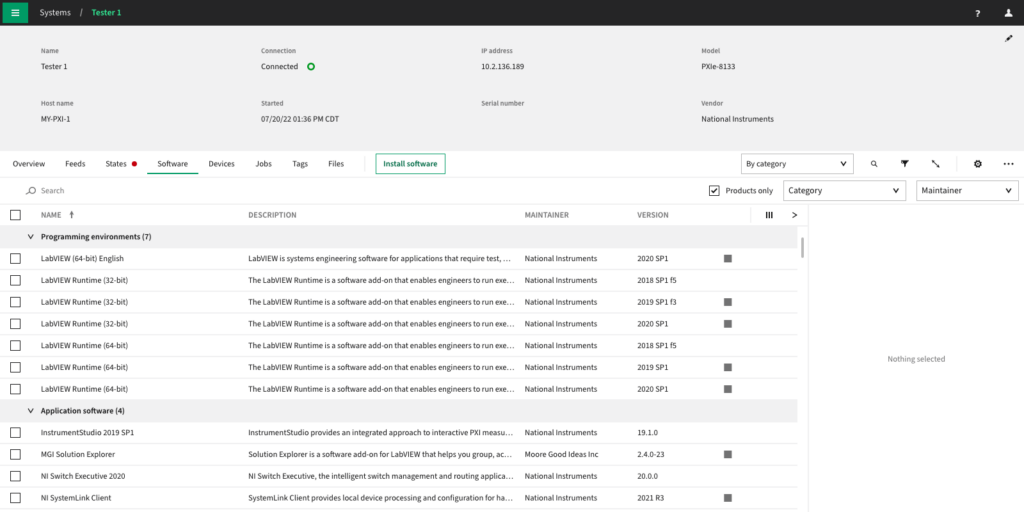The width and height of the screenshot is (1024, 512).
Task: Click NI Switch Executive 2020 row name
Action: [x=83, y=476]
